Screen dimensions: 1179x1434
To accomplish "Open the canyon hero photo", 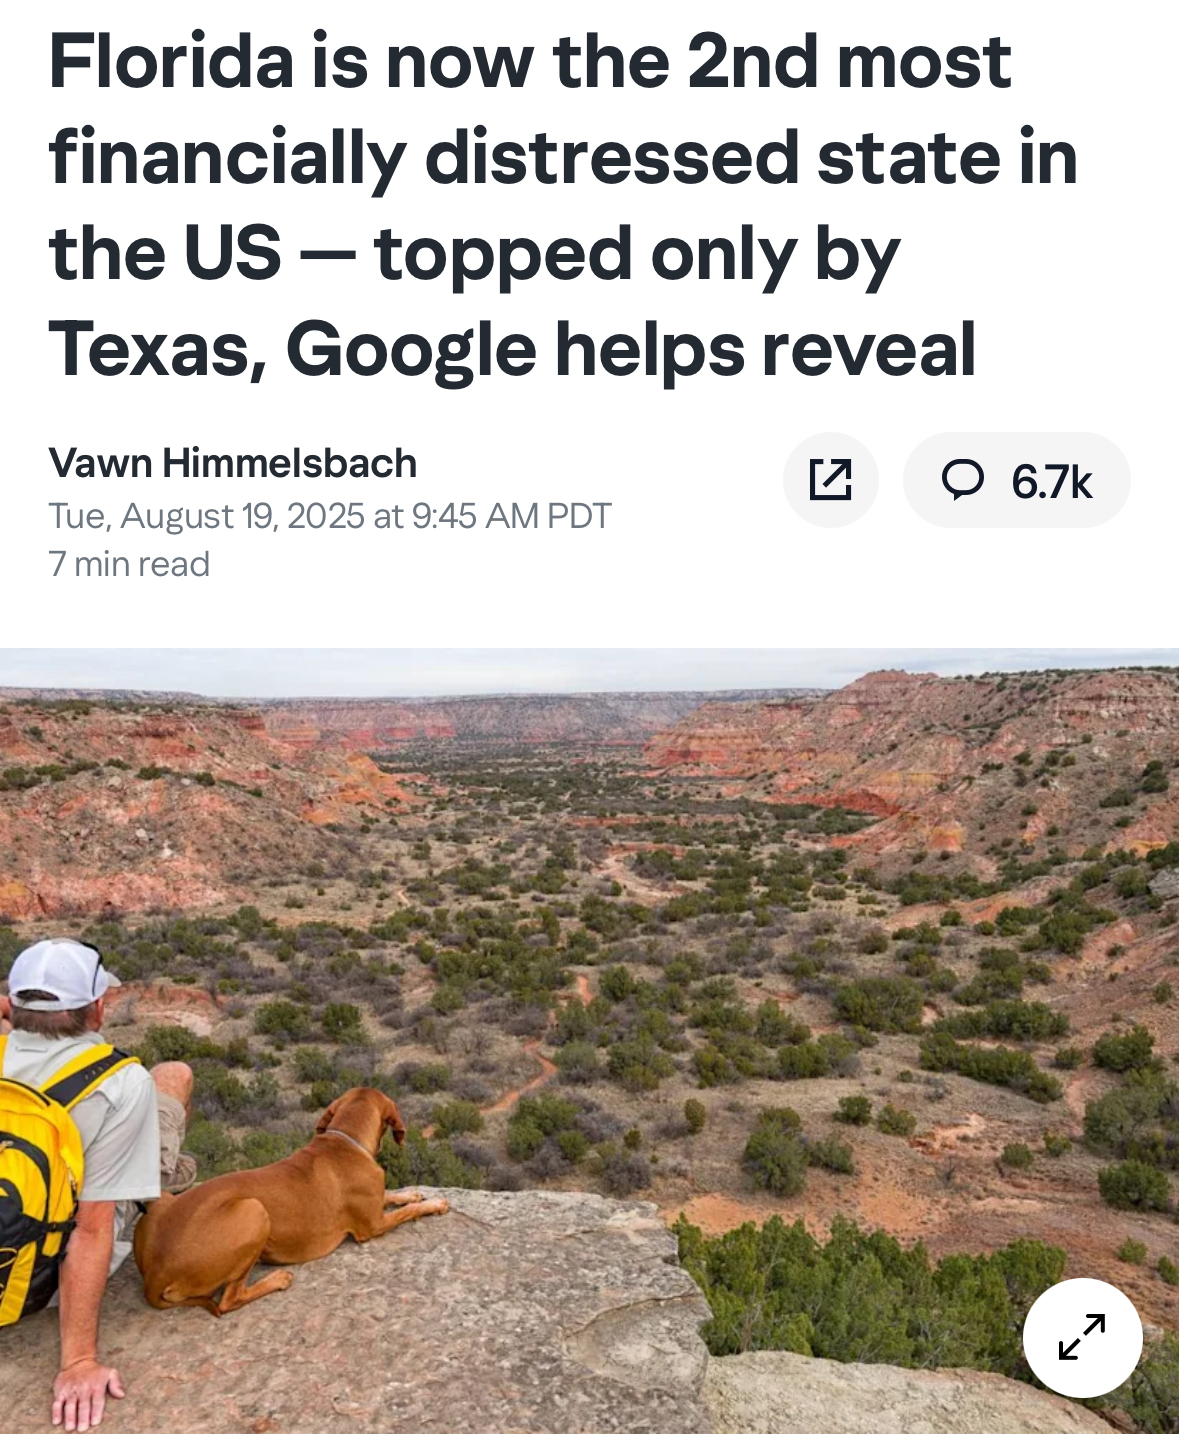I will pos(589,1041).
